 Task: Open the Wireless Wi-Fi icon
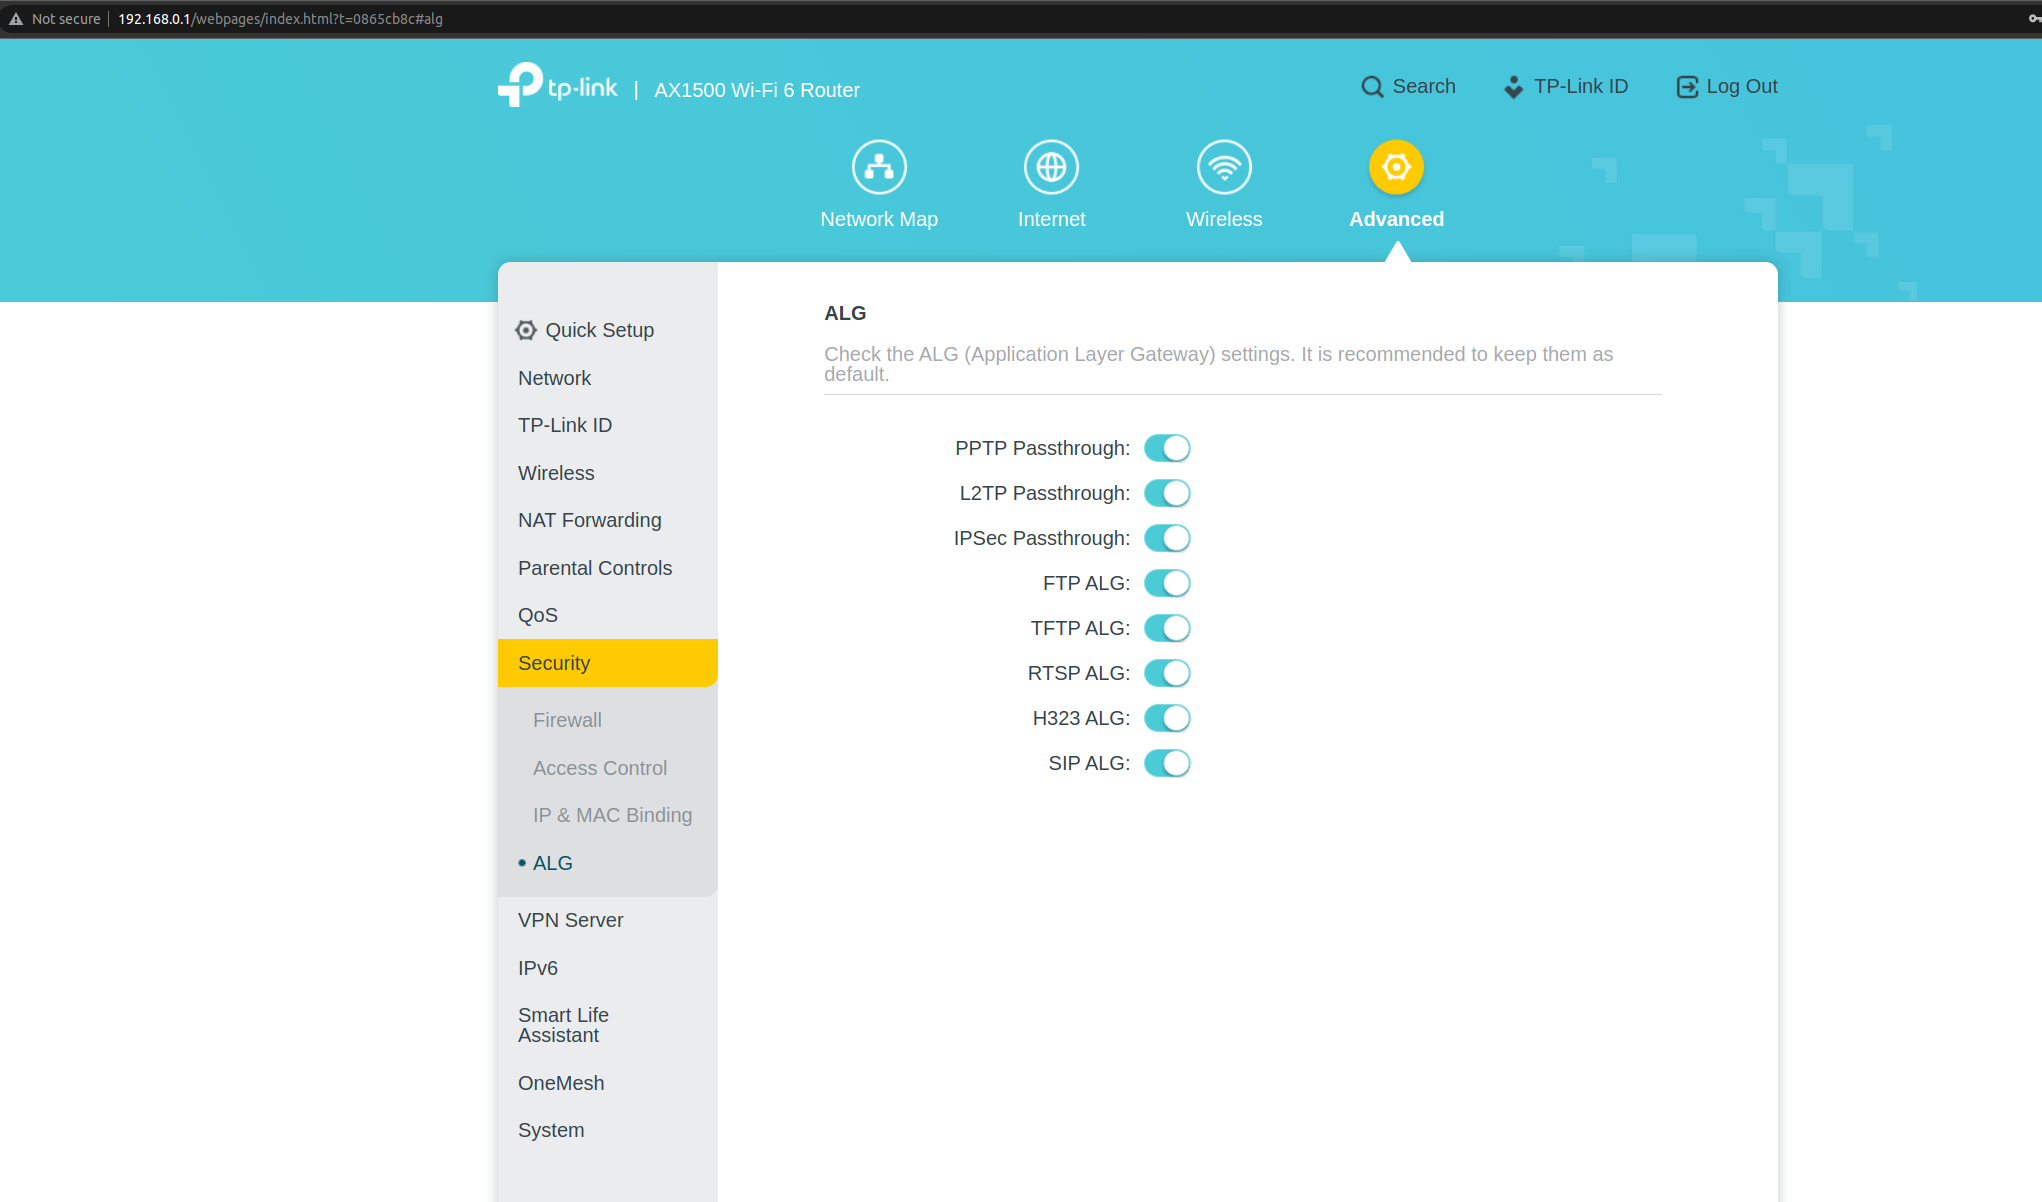tap(1224, 167)
